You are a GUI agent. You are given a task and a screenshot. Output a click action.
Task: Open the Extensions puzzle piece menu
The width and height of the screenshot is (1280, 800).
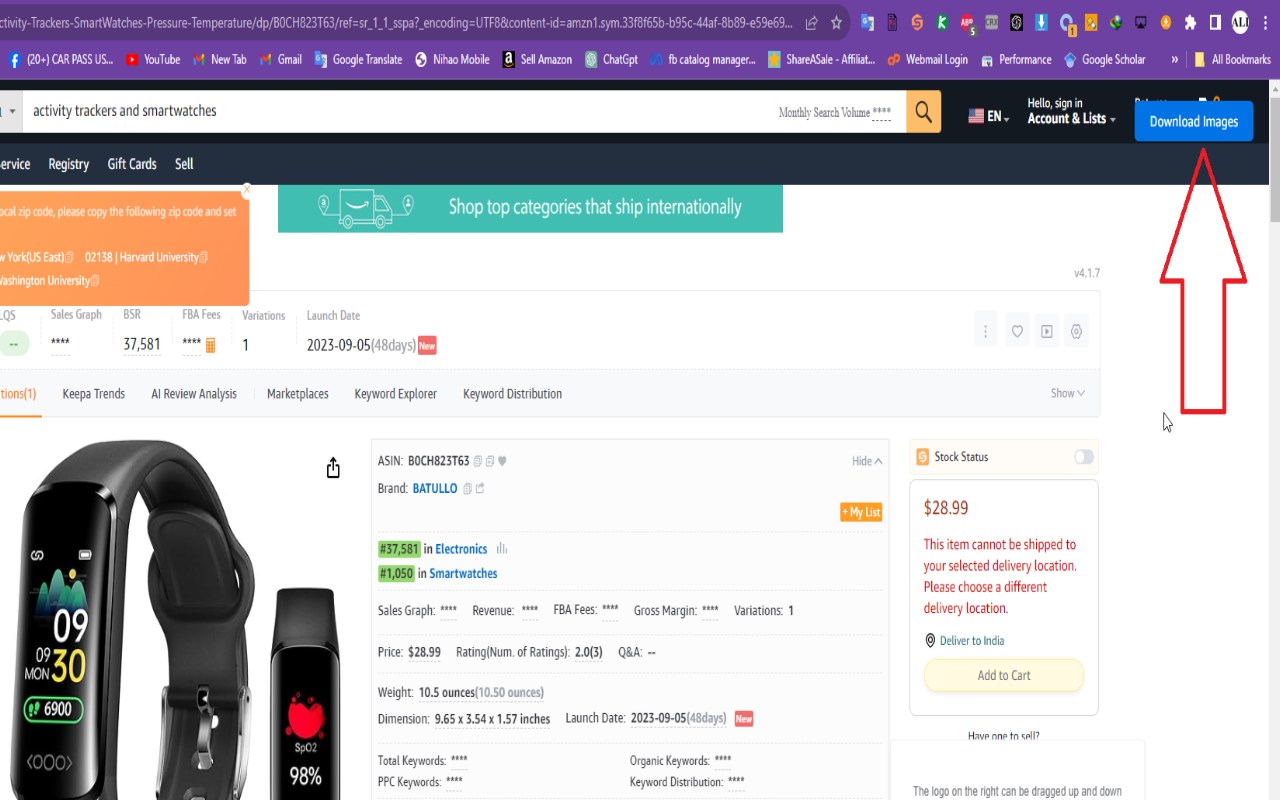coord(1190,22)
